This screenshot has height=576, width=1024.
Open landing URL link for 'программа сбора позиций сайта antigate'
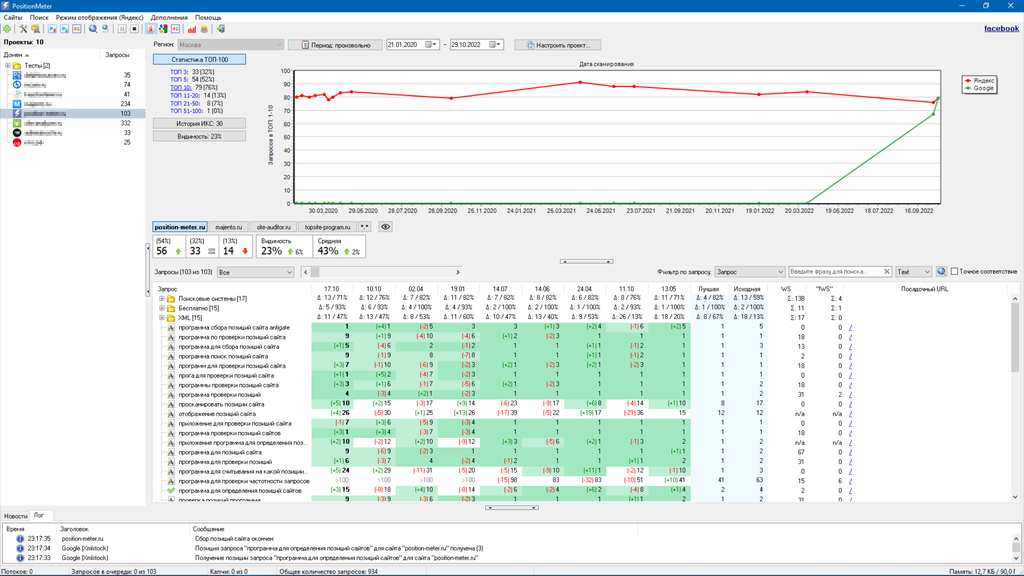tap(850, 328)
